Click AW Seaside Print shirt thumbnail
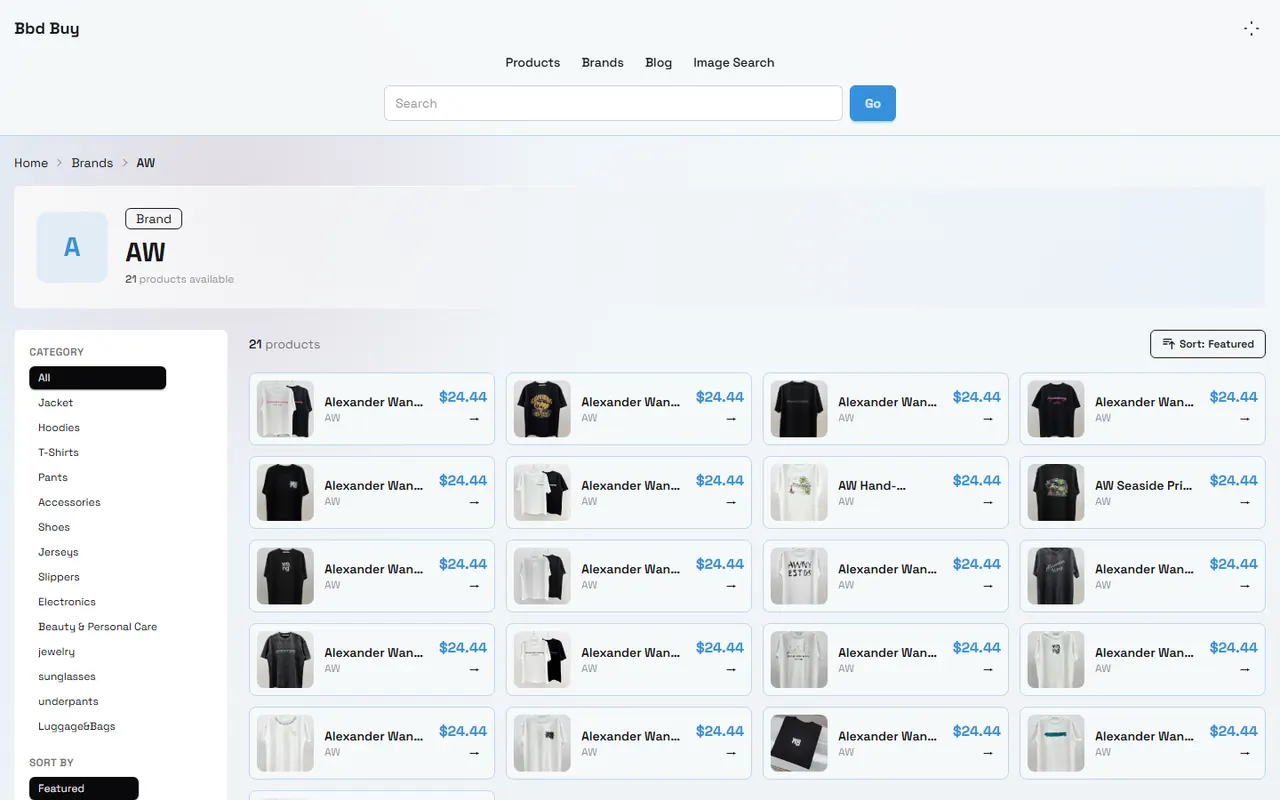This screenshot has height=800, width=1280. click(1056, 492)
